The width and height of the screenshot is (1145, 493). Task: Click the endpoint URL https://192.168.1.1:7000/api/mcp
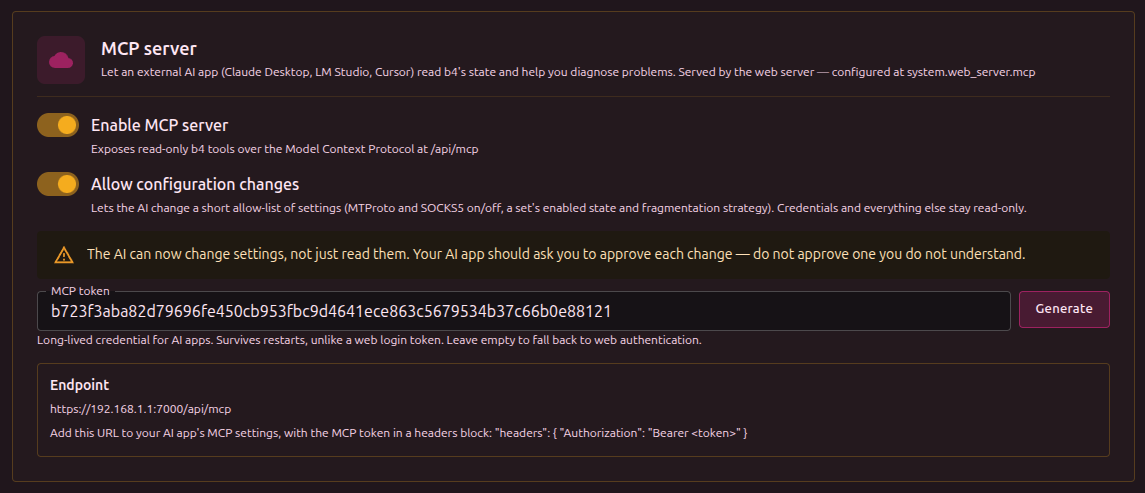pos(140,409)
